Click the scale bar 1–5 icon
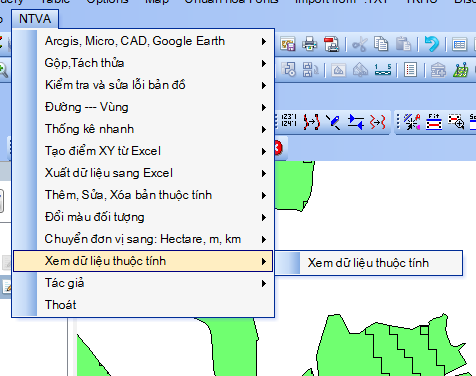Image resolution: width=476 pixels, height=376 pixels. pyautogui.click(x=383, y=70)
